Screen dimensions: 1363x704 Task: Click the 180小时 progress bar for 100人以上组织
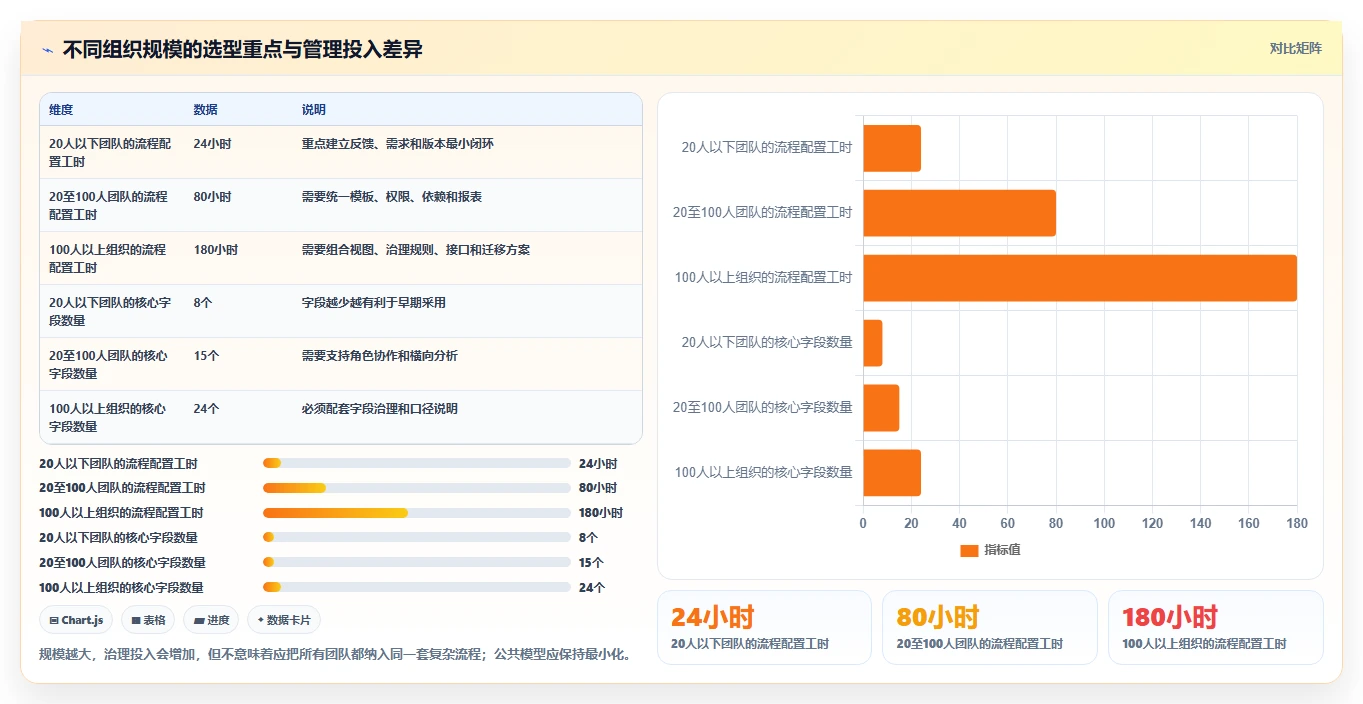tap(416, 513)
